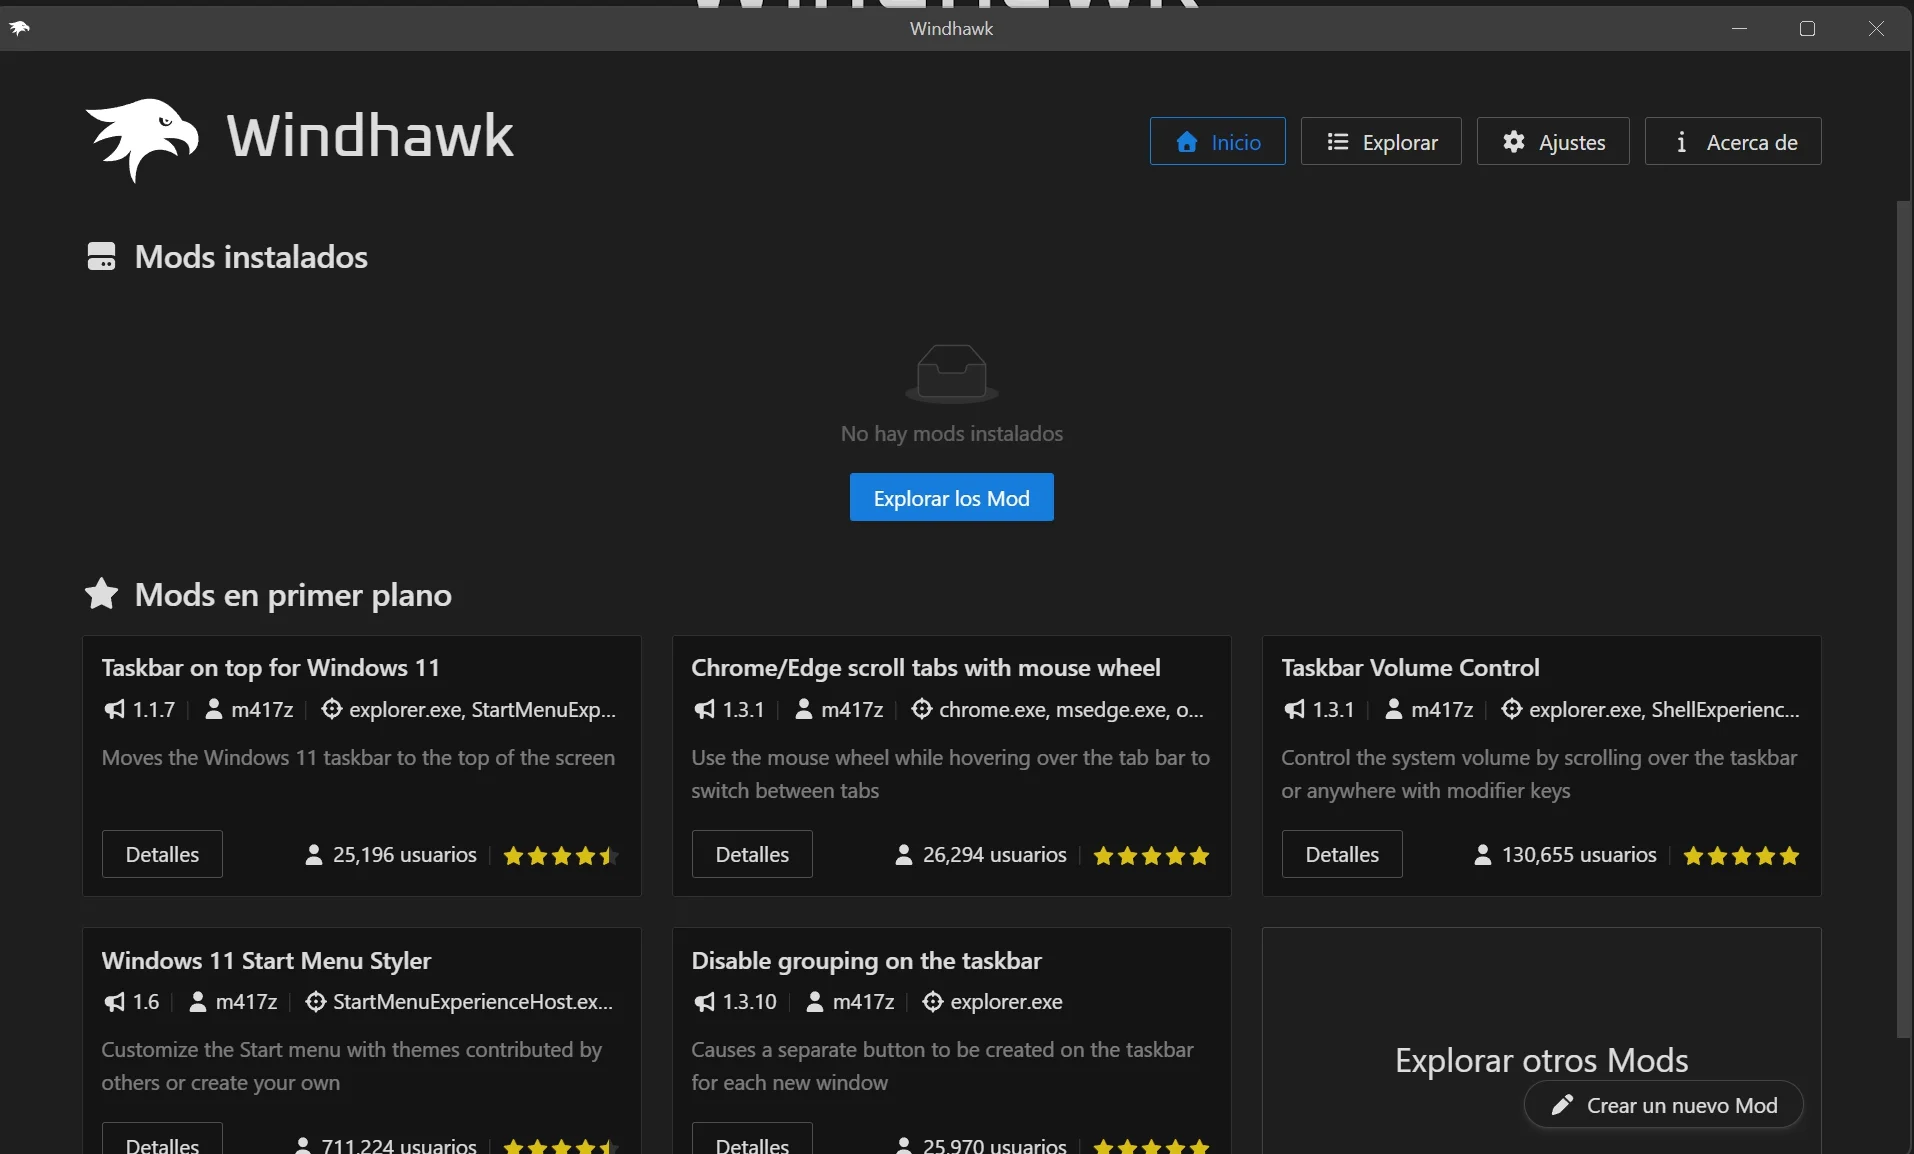Screen dimensions: 1914x1154
Task: Click target process icon on Taskbar on top mod
Action: pos(332,709)
